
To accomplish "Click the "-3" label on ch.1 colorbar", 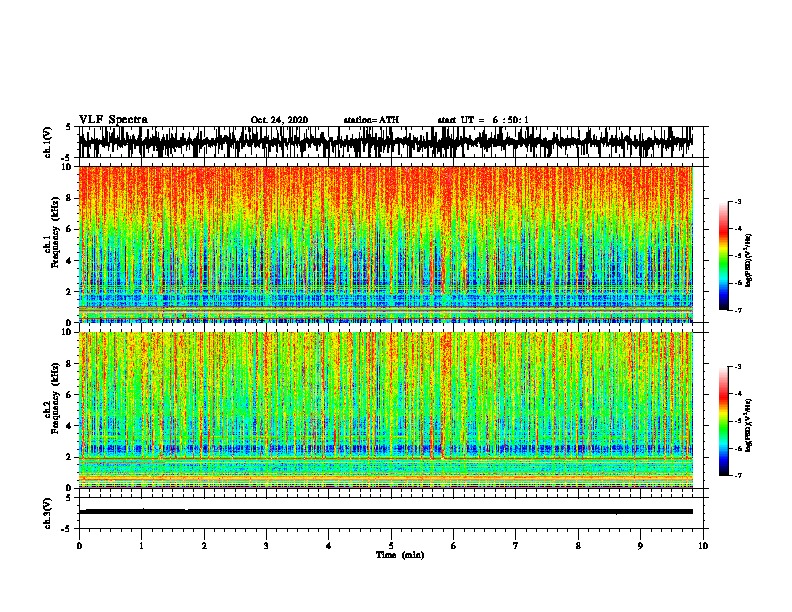I will [737, 201].
